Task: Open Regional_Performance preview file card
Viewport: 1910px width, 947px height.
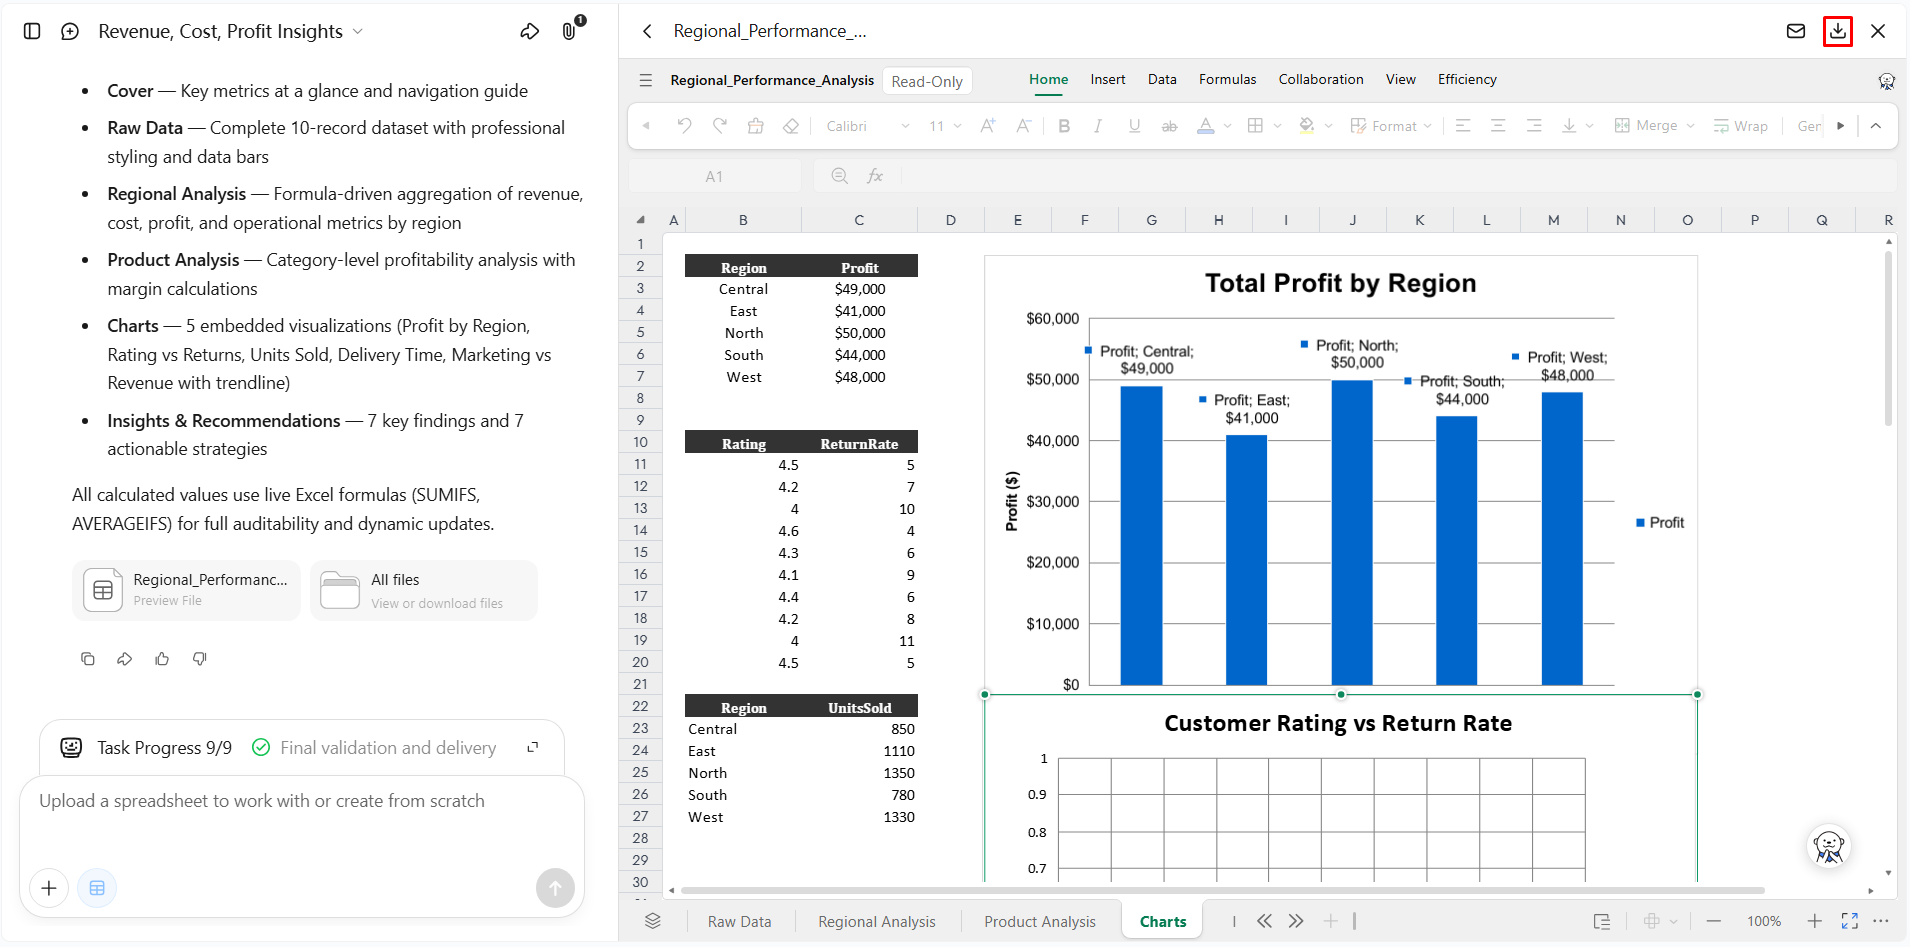Action: tap(186, 590)
